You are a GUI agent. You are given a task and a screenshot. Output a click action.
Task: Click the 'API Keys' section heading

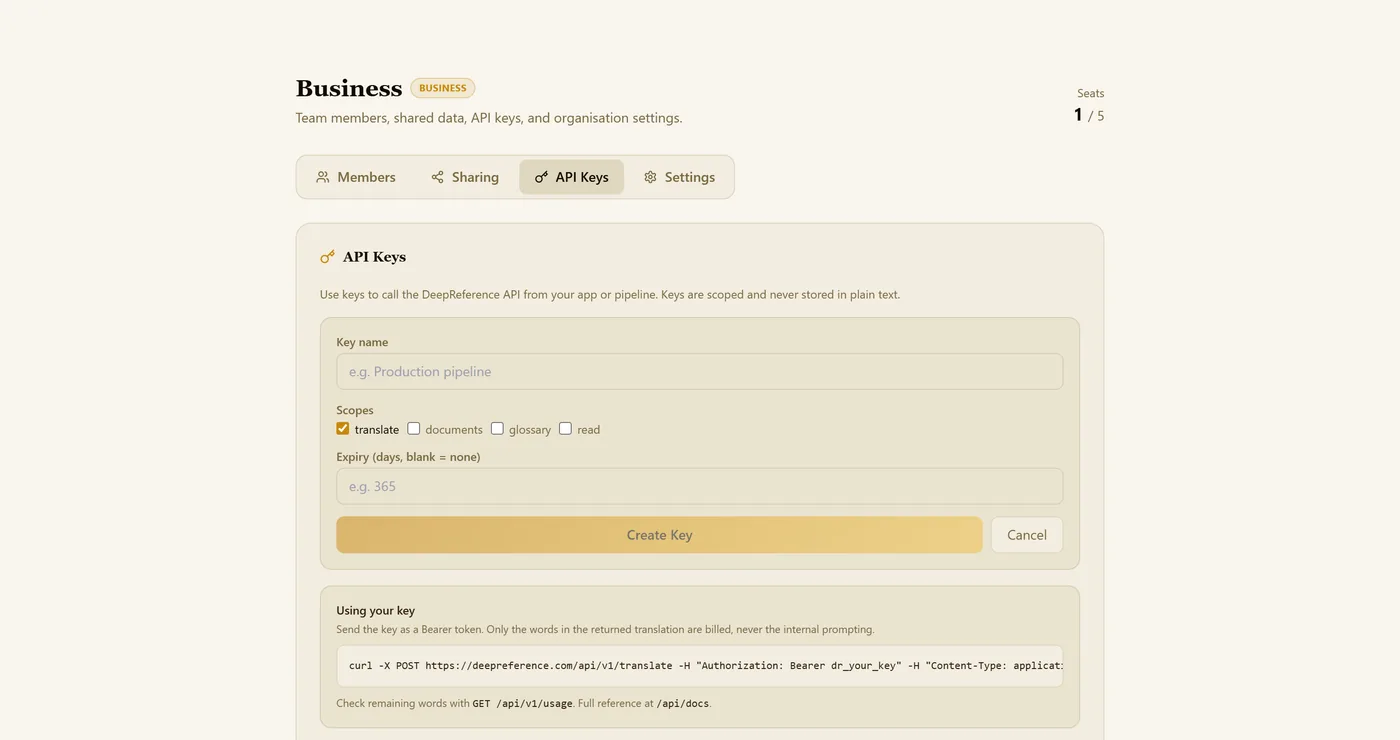coord(374,257)
